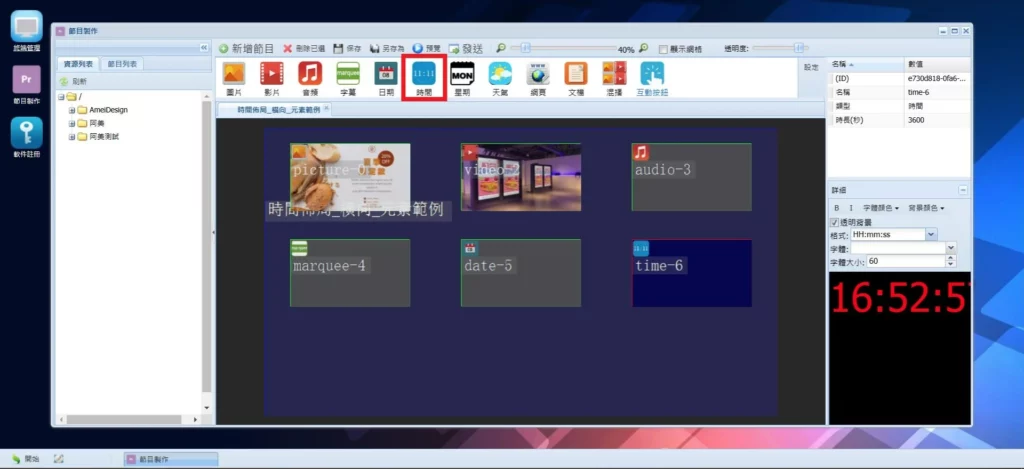Image resolution: width=1024 pixels, height=469 pixels.
Task: Pick the 星期 weekday element icon
Action: [461, 76]
